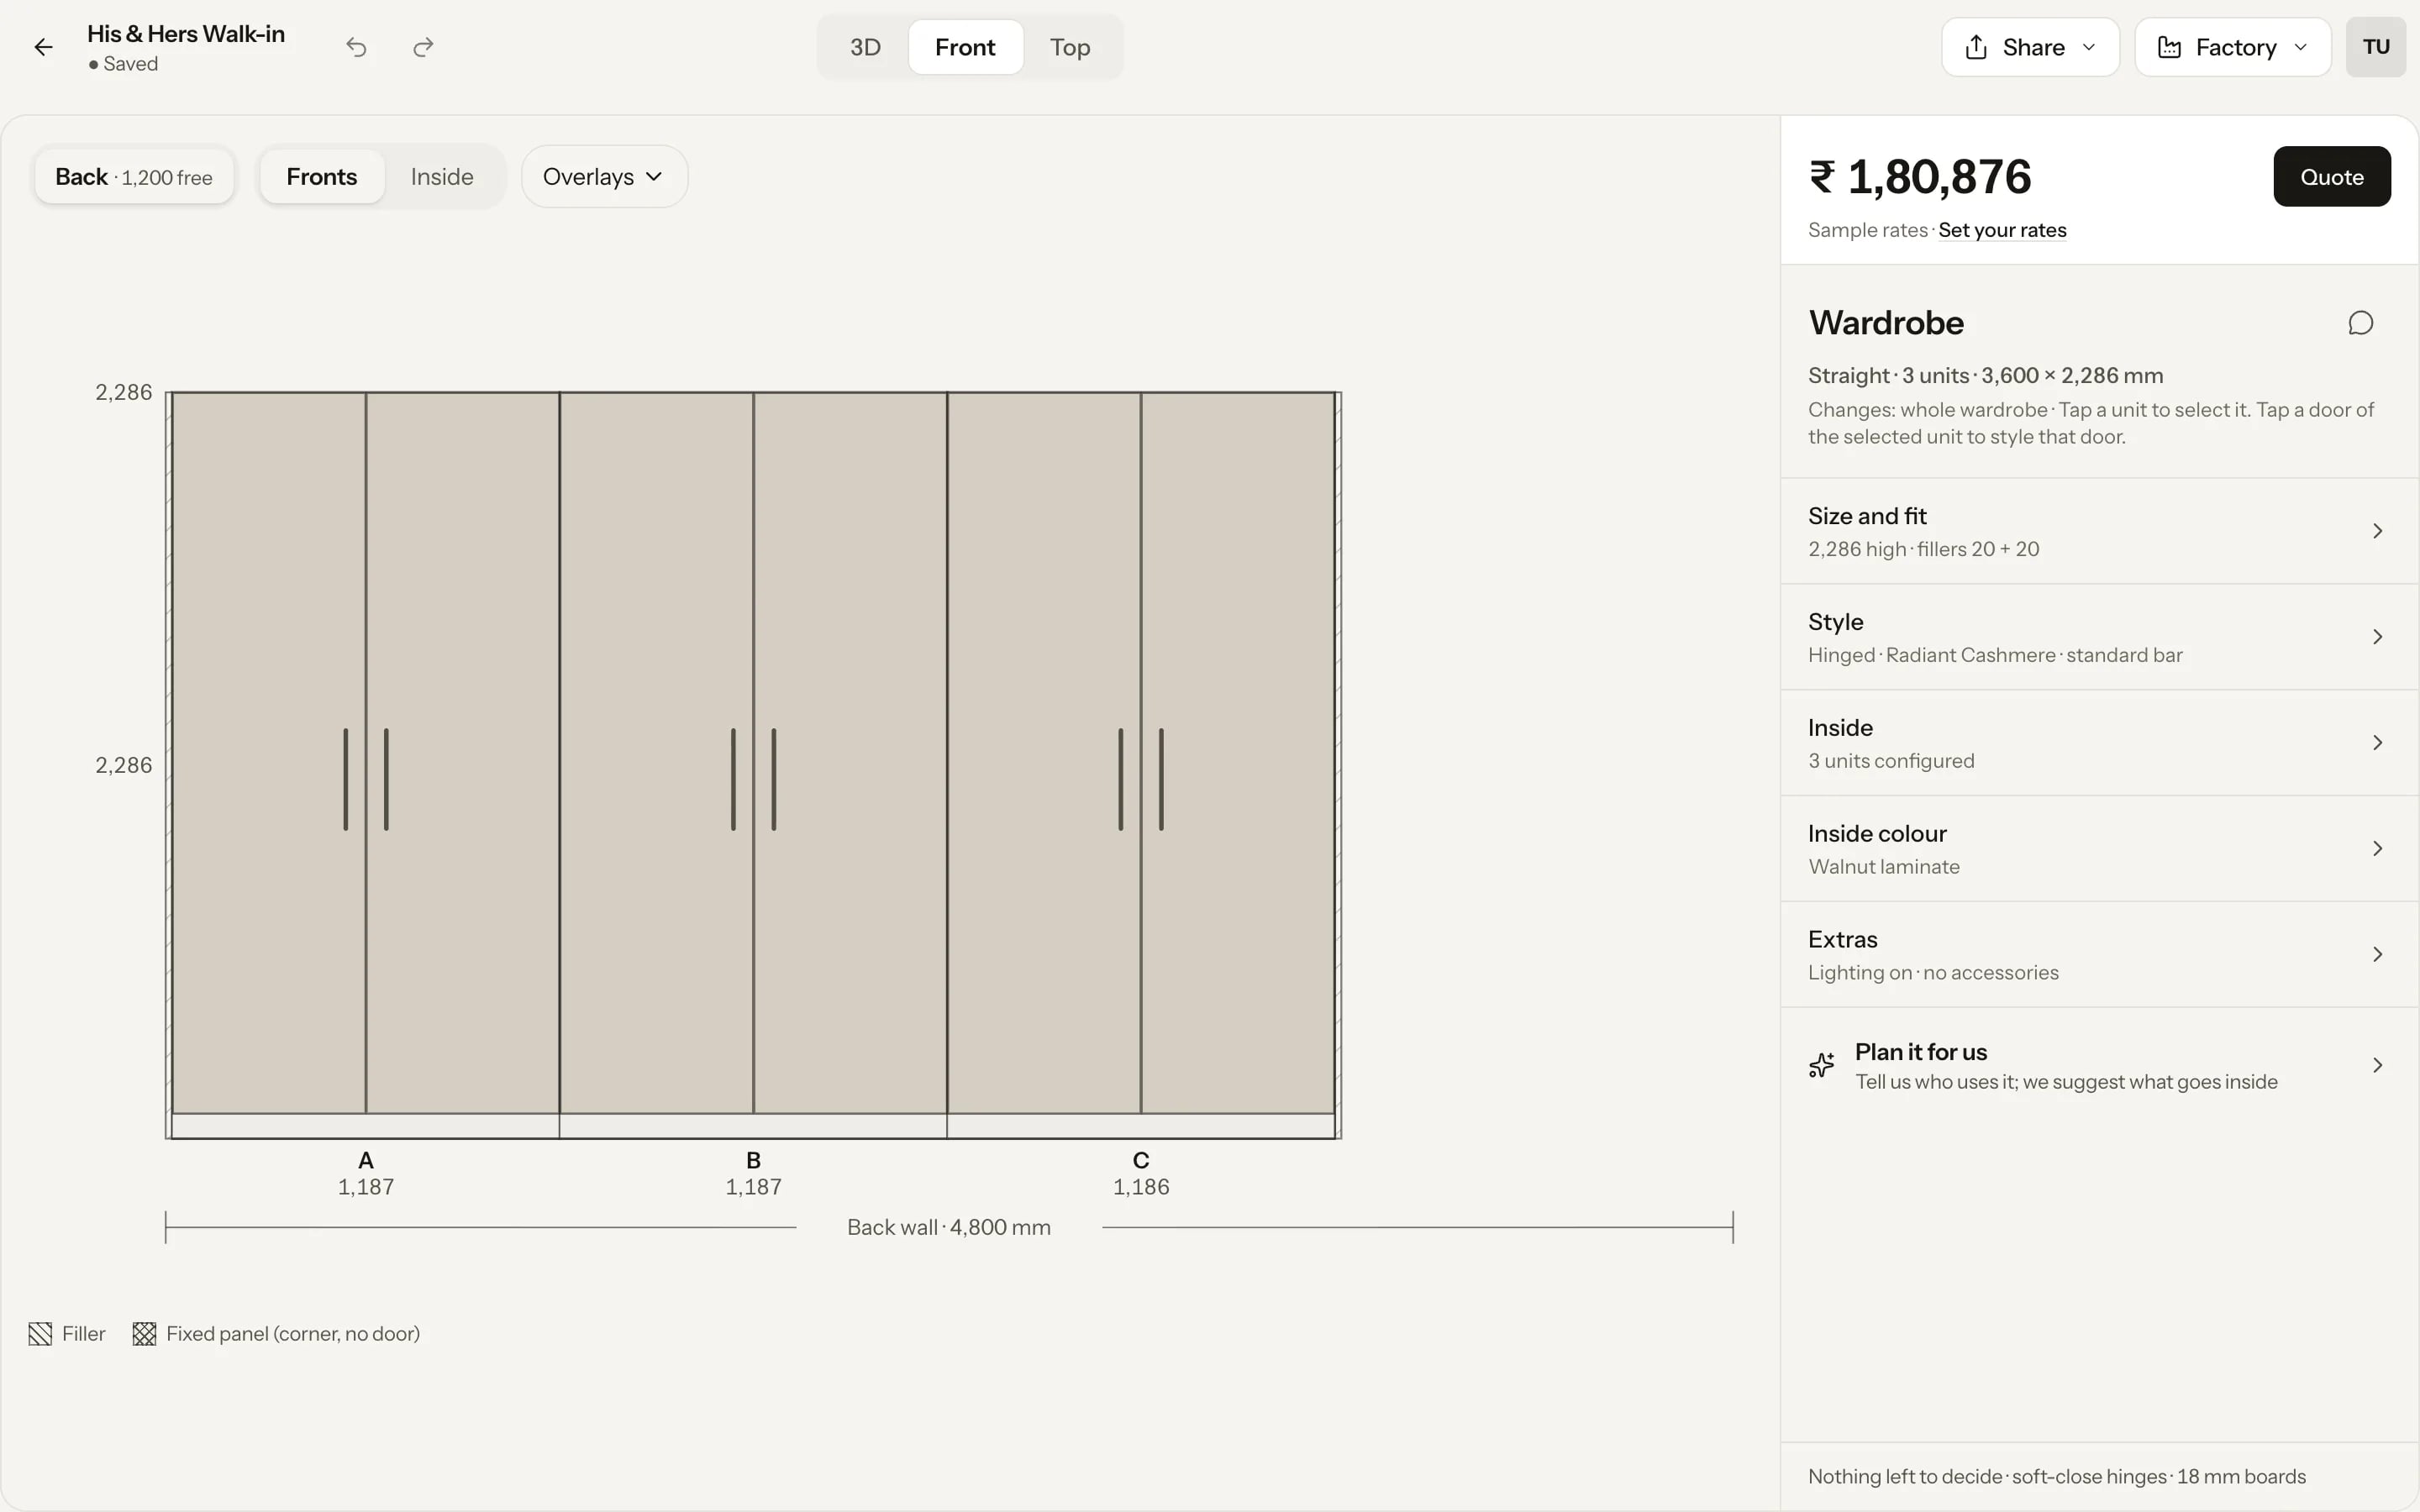Switch to the Front view

[x=965, y=47]
